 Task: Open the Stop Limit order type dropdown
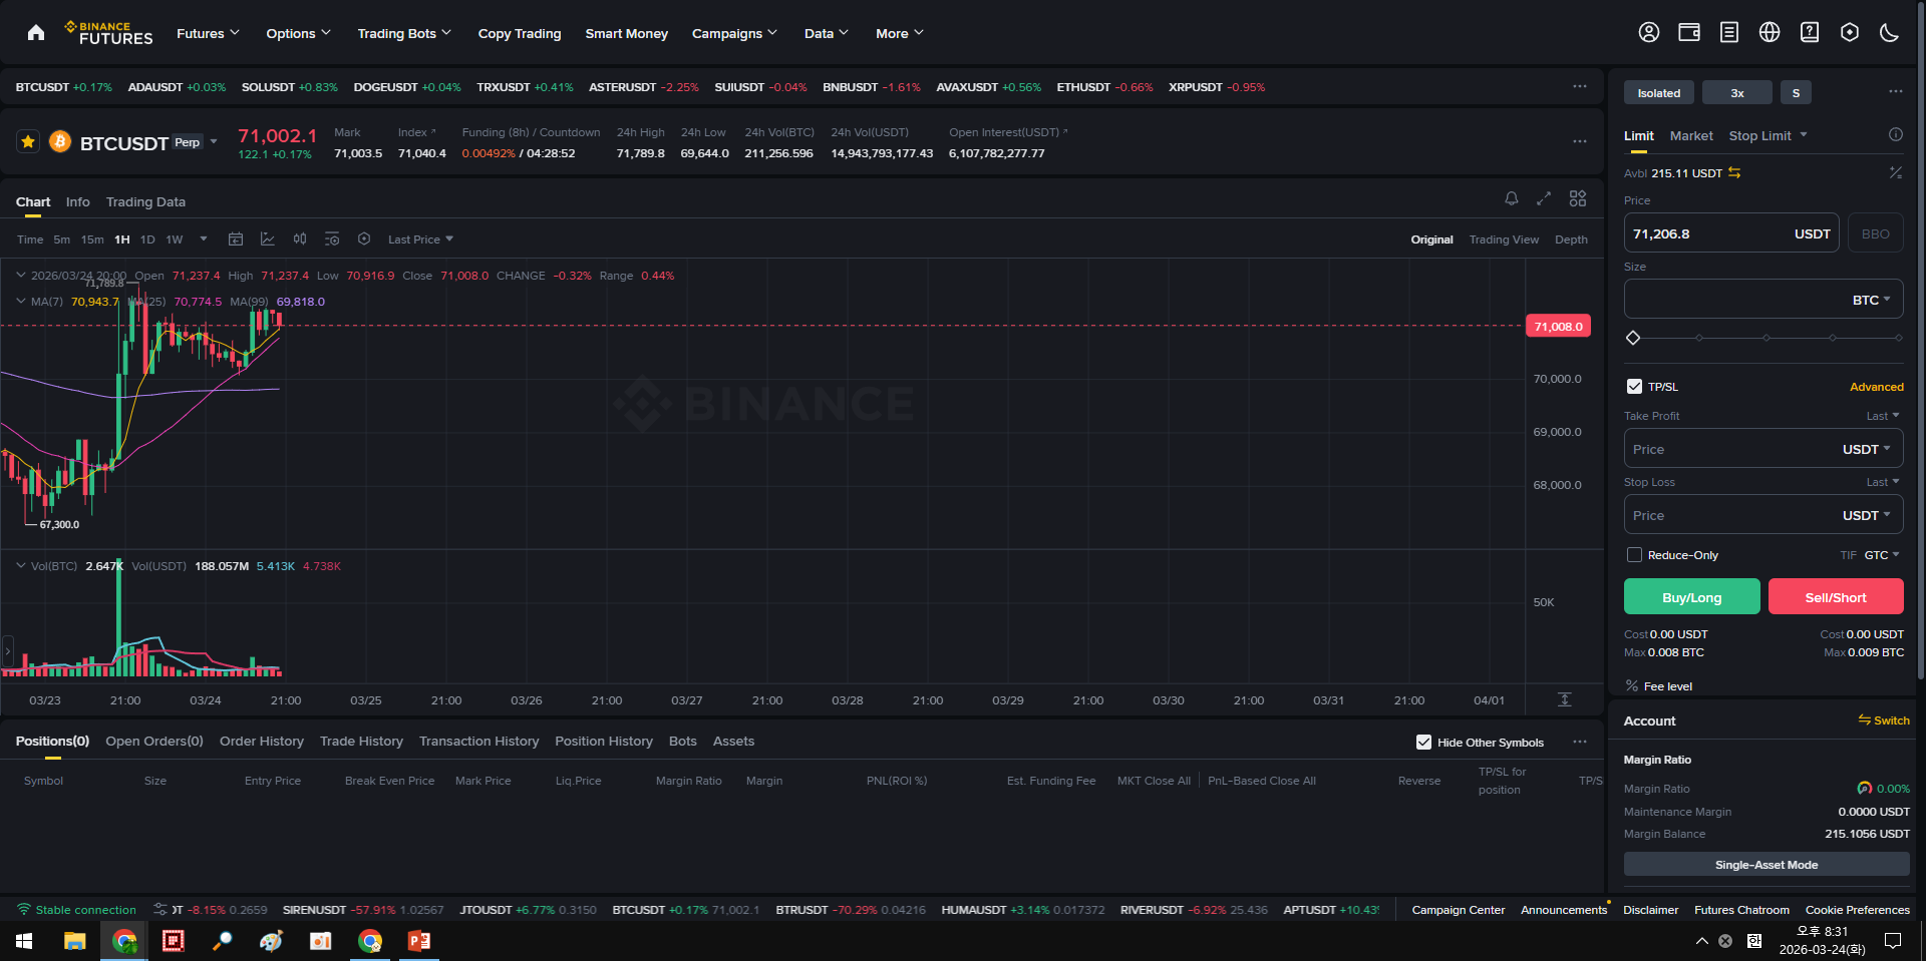click(x=1768, y=135)
